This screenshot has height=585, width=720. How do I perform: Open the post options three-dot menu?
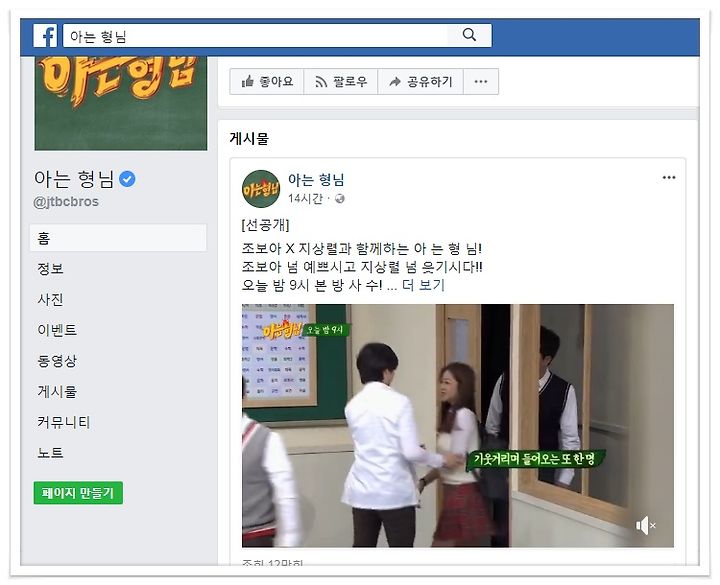669,178
